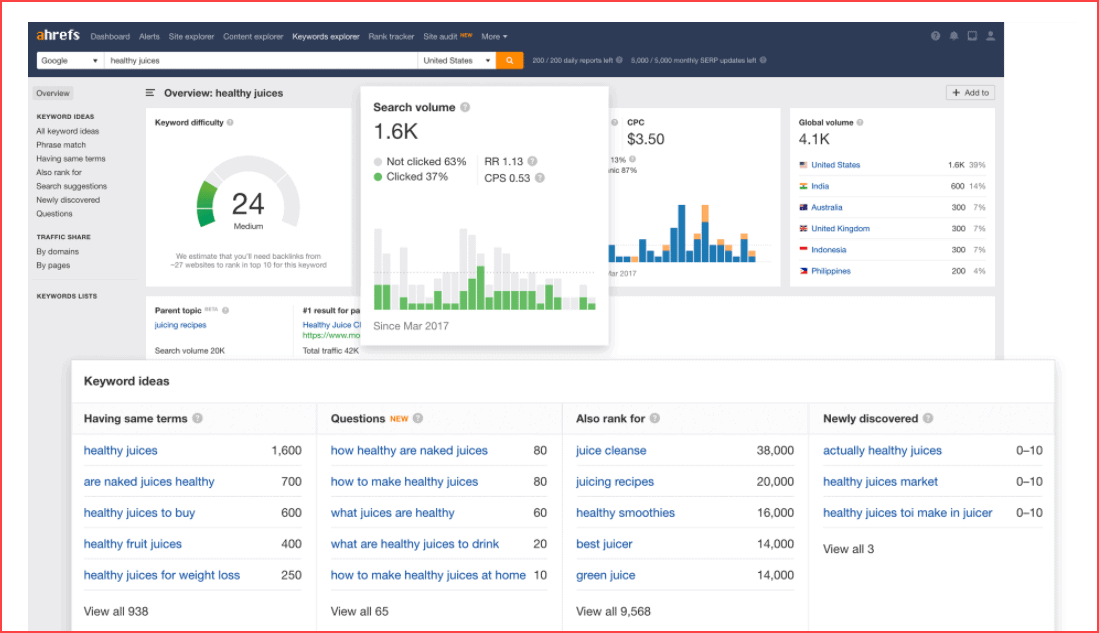This screenshot has width=1099, height=633.
Task: Select Phrase match in the sidebar
Action: point(61,145)
